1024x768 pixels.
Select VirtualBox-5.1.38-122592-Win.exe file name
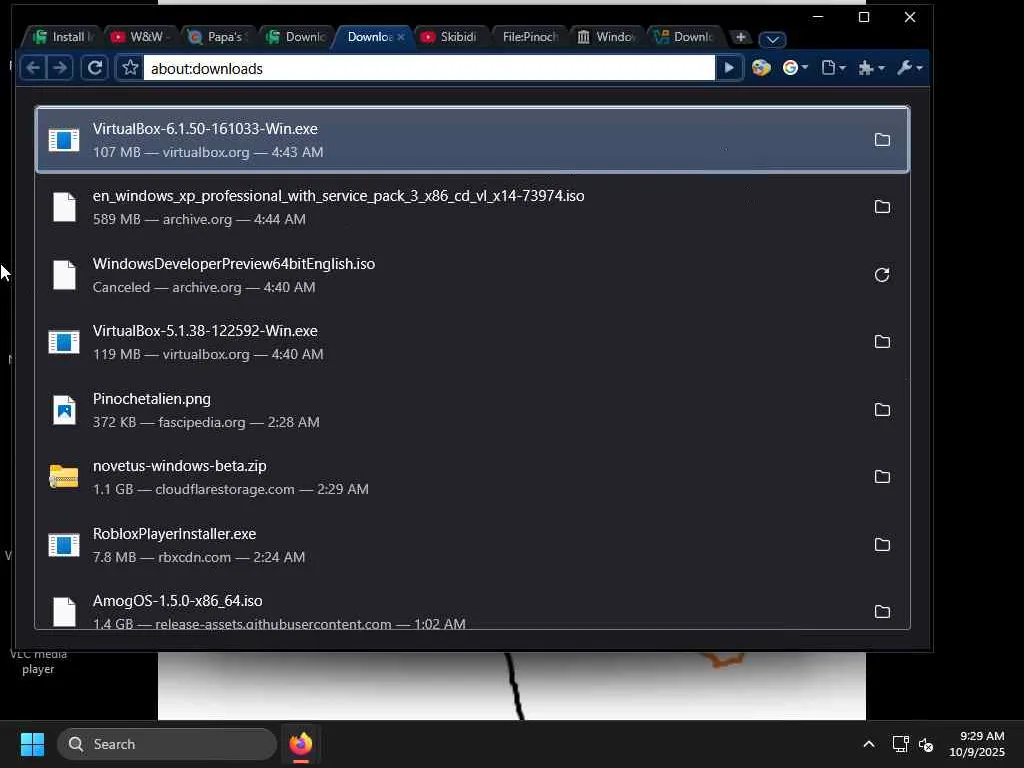point(205,331)
